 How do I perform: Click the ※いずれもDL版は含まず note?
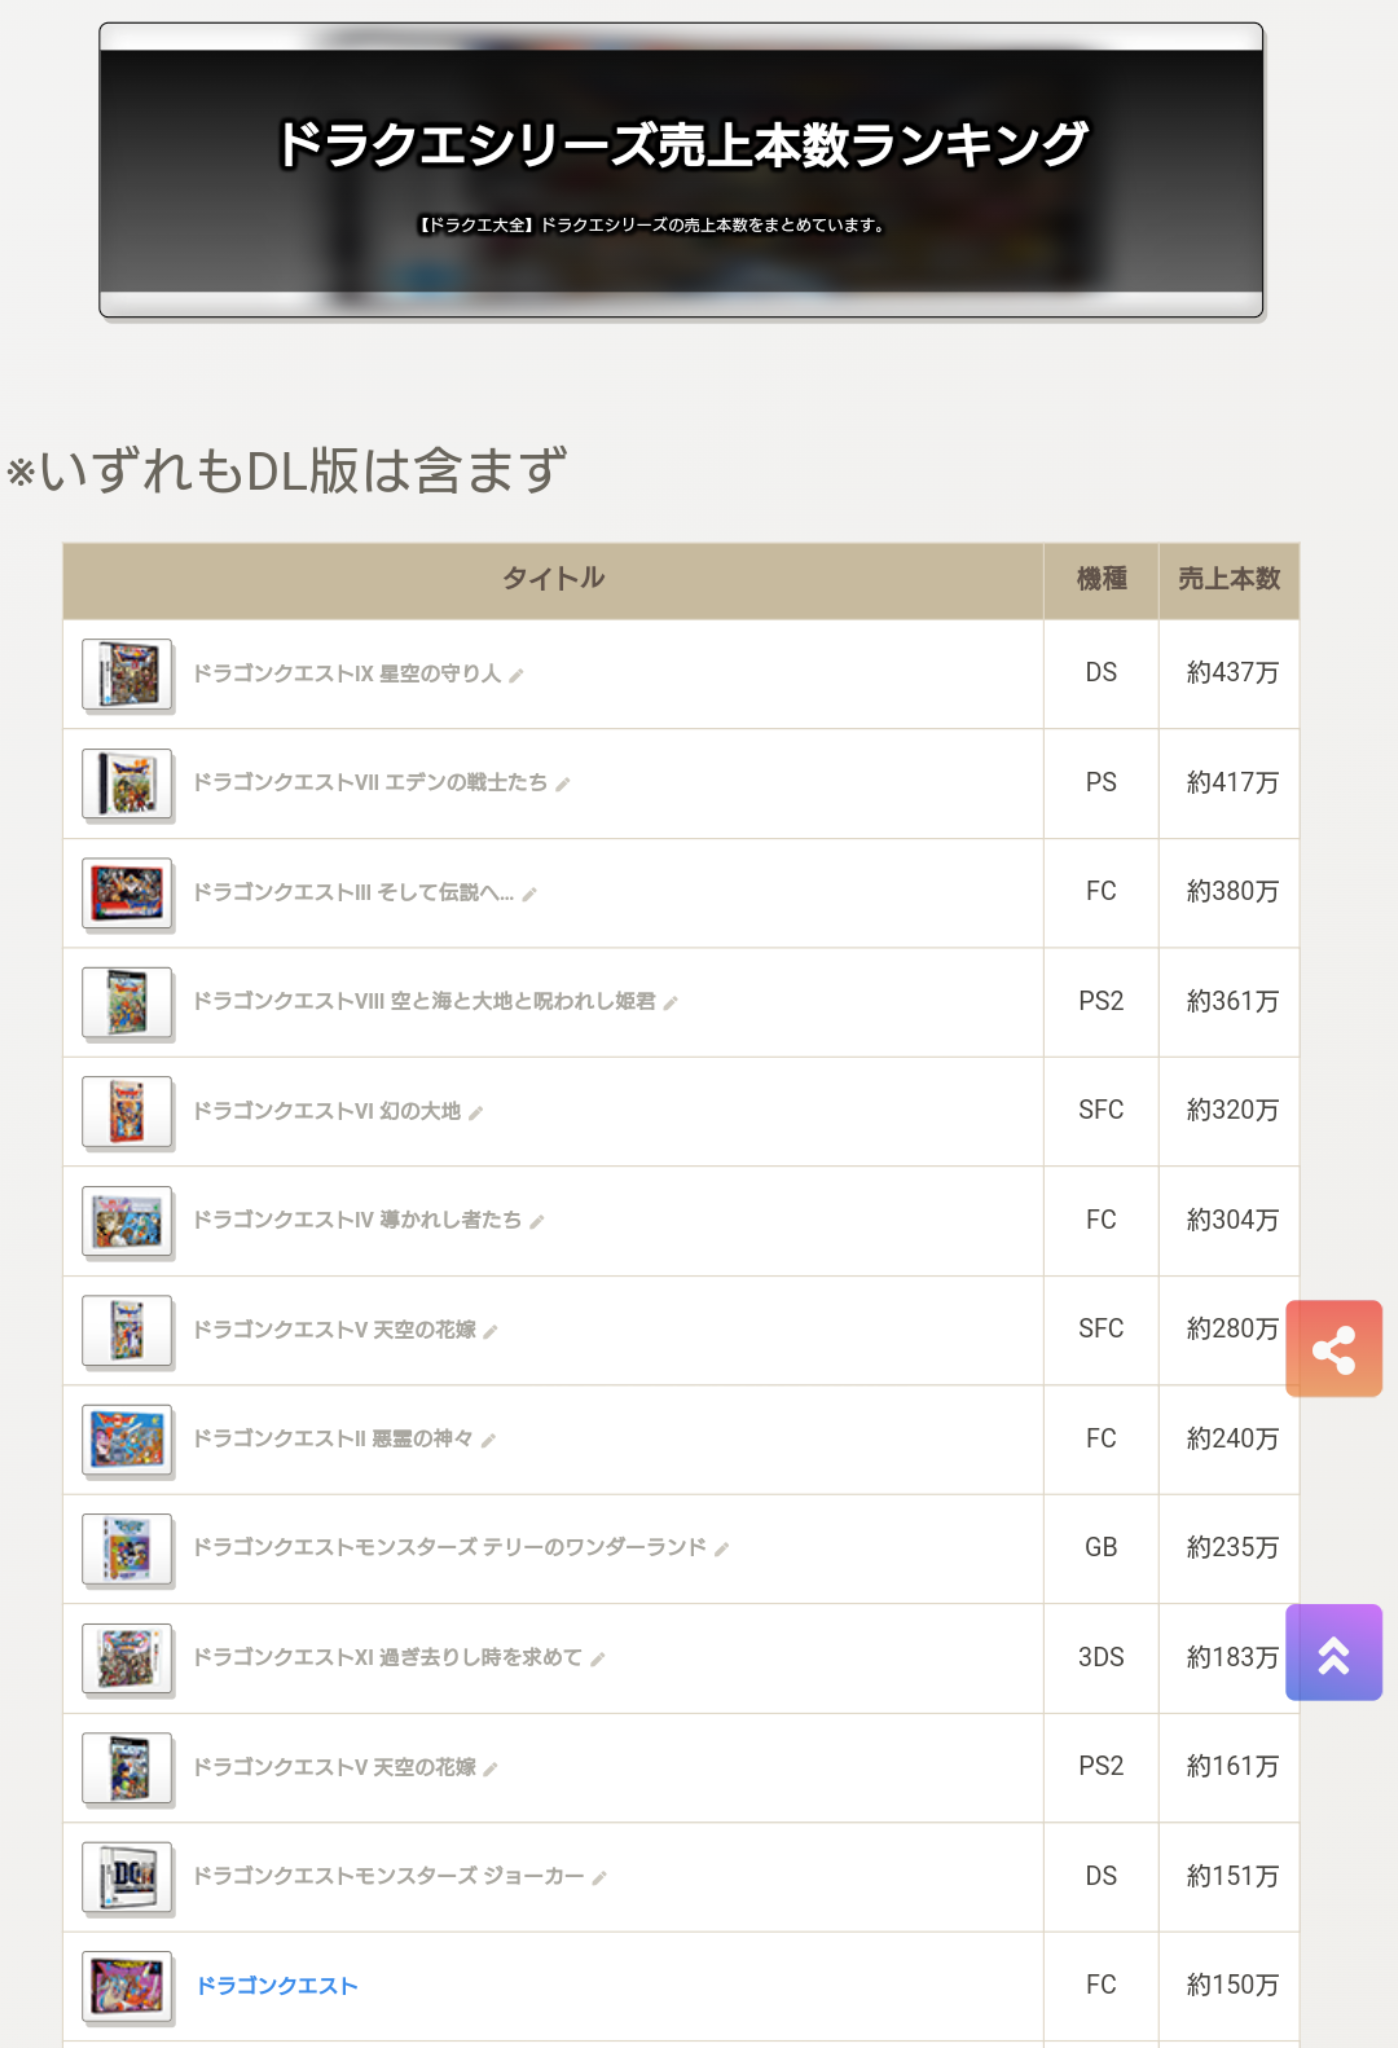tap(287, 470)
